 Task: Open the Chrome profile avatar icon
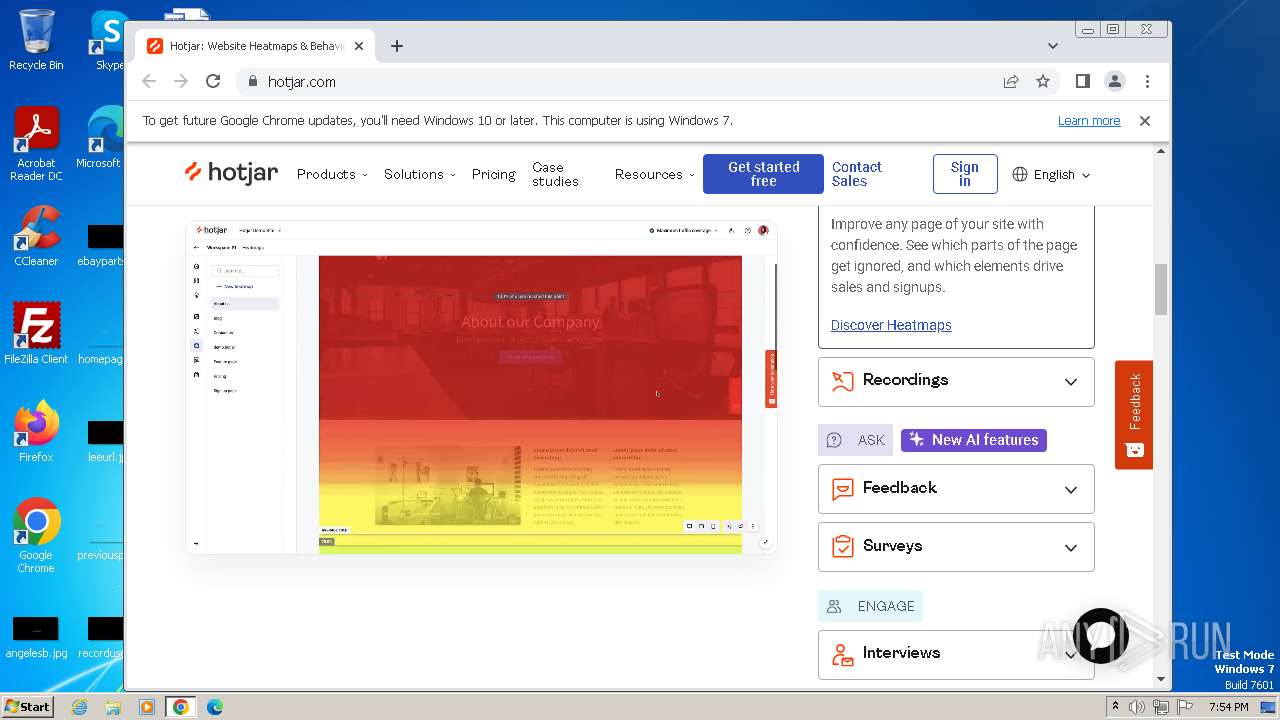tap(1115, 81)
